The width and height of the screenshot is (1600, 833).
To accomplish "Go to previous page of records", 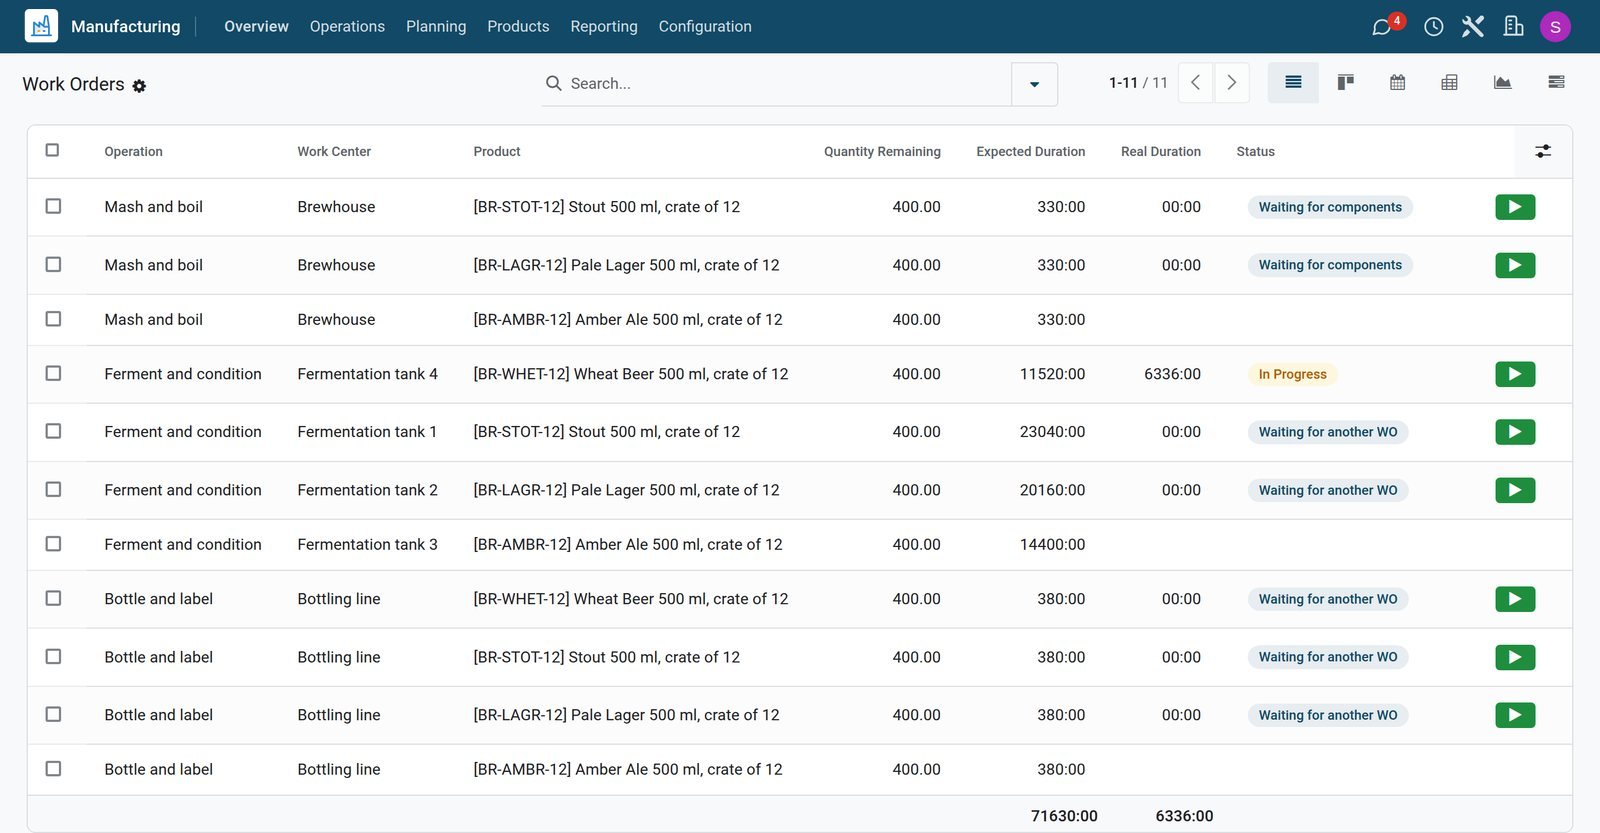I will pos(1196,83).
